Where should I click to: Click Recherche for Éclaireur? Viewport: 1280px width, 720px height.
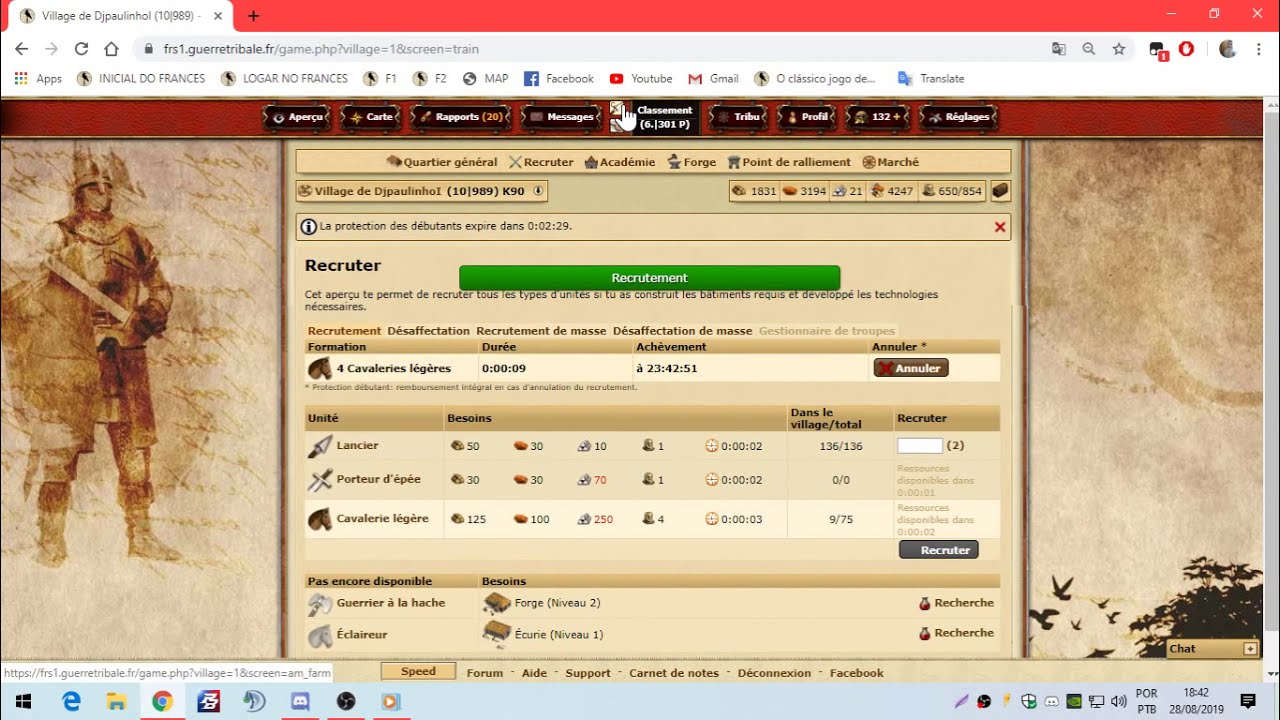tap(957, 633)
